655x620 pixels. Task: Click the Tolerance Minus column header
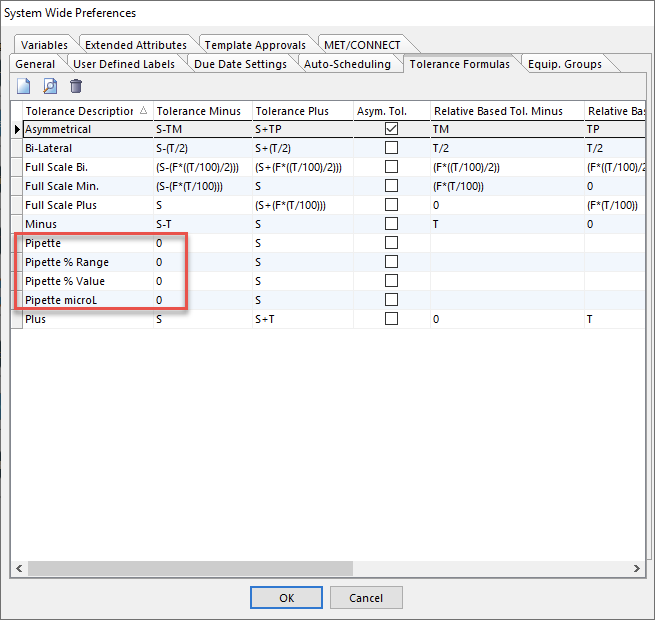(198, 111)
